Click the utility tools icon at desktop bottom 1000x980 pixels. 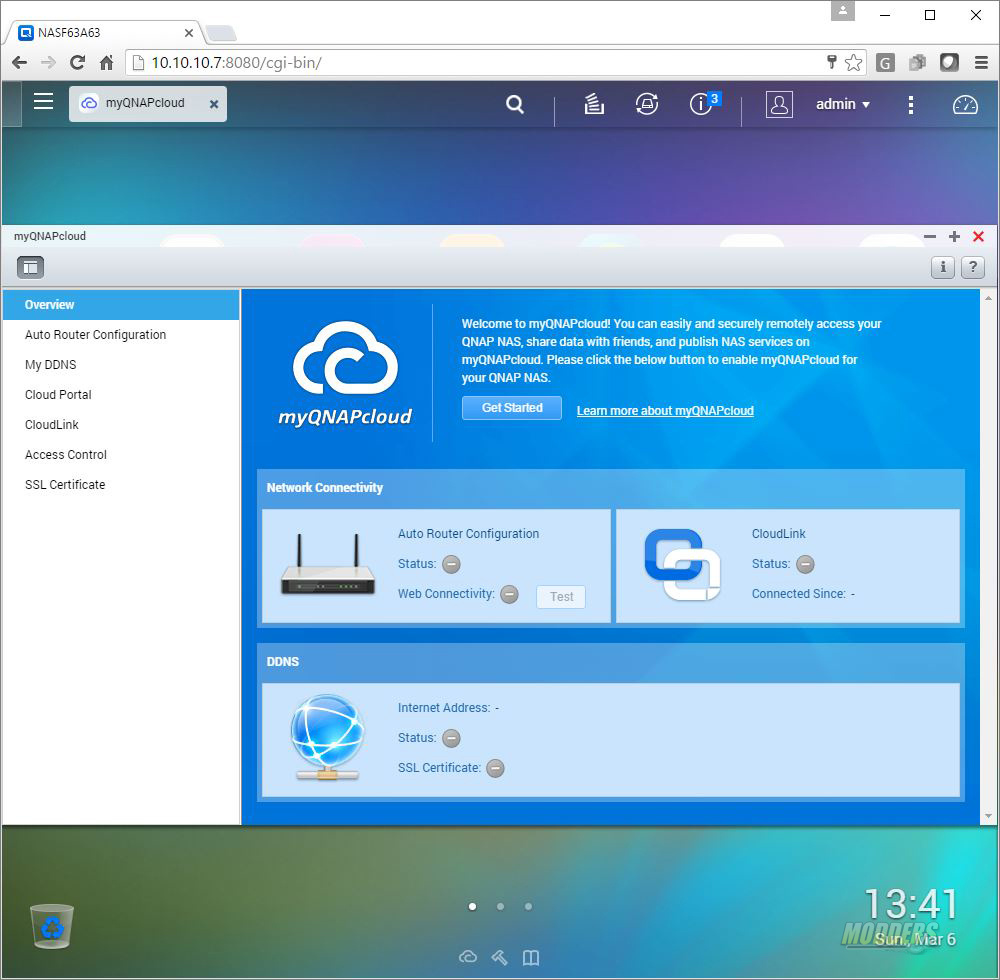point(499,957)
